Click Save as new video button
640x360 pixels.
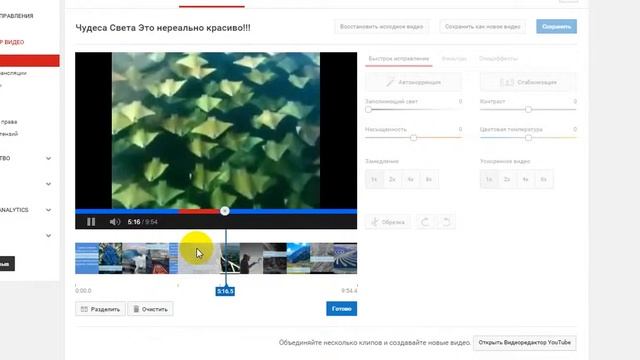[x=482, y=27]
